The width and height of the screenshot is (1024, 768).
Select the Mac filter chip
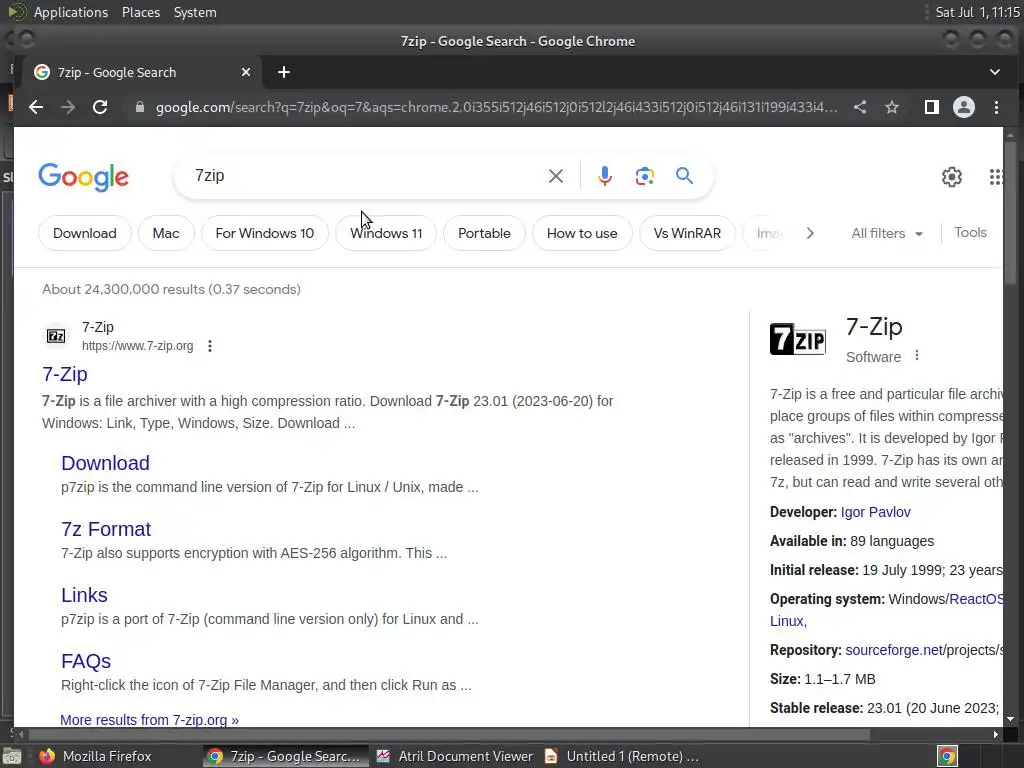pyautogui.click(x=166, y=233)
